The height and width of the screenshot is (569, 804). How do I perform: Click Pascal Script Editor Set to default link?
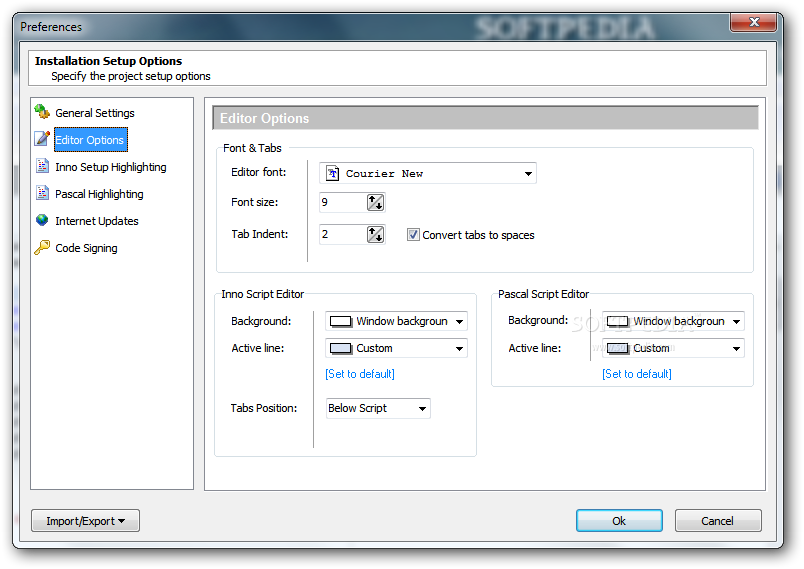[x=637, y=374]
